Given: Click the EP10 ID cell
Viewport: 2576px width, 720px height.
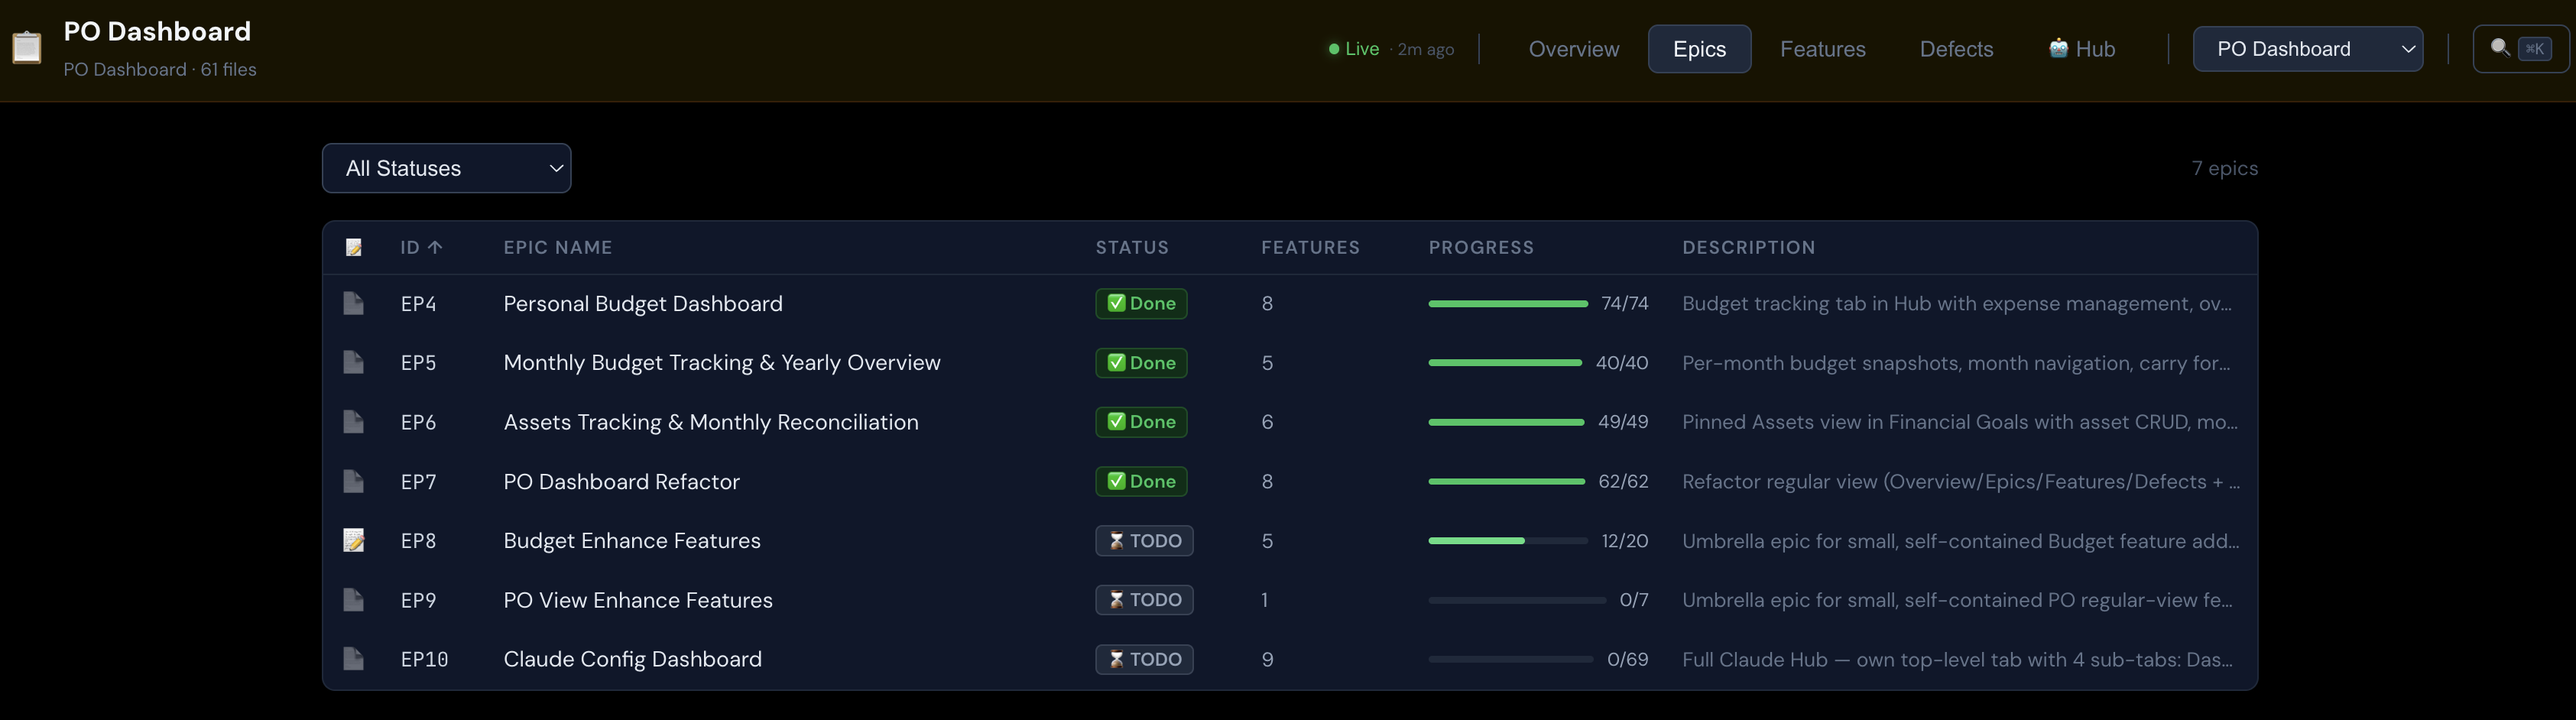Looking at the screenshot, I should tap(424, 659).
